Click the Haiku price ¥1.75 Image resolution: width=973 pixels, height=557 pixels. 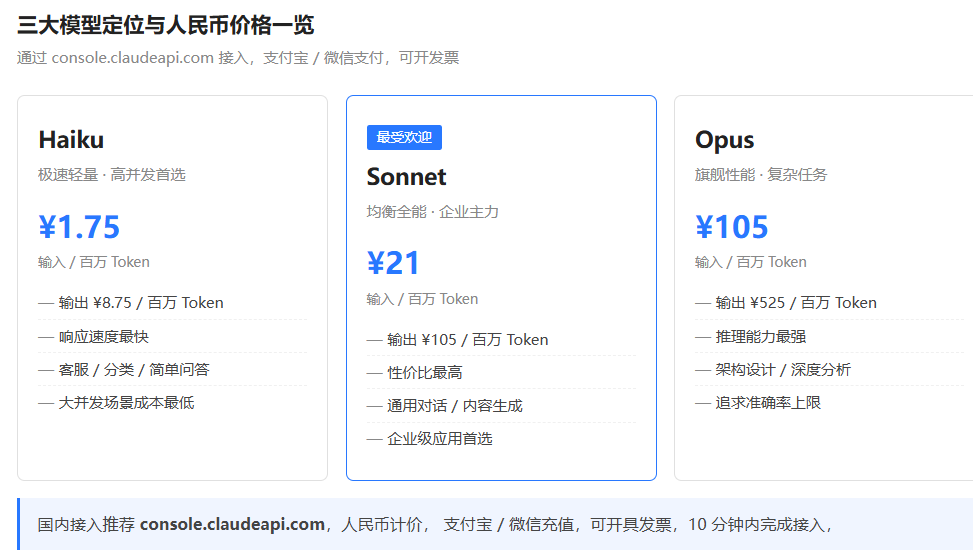click(x=79, y=227)
